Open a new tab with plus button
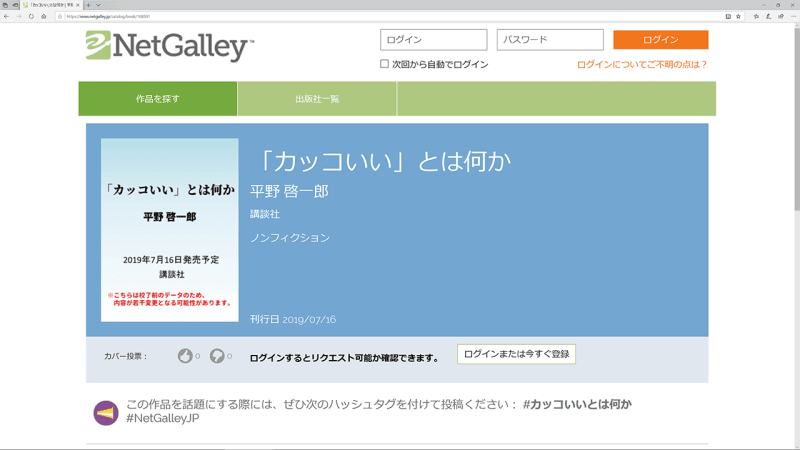This screenshot has width=800, height=450. point(88,5)
